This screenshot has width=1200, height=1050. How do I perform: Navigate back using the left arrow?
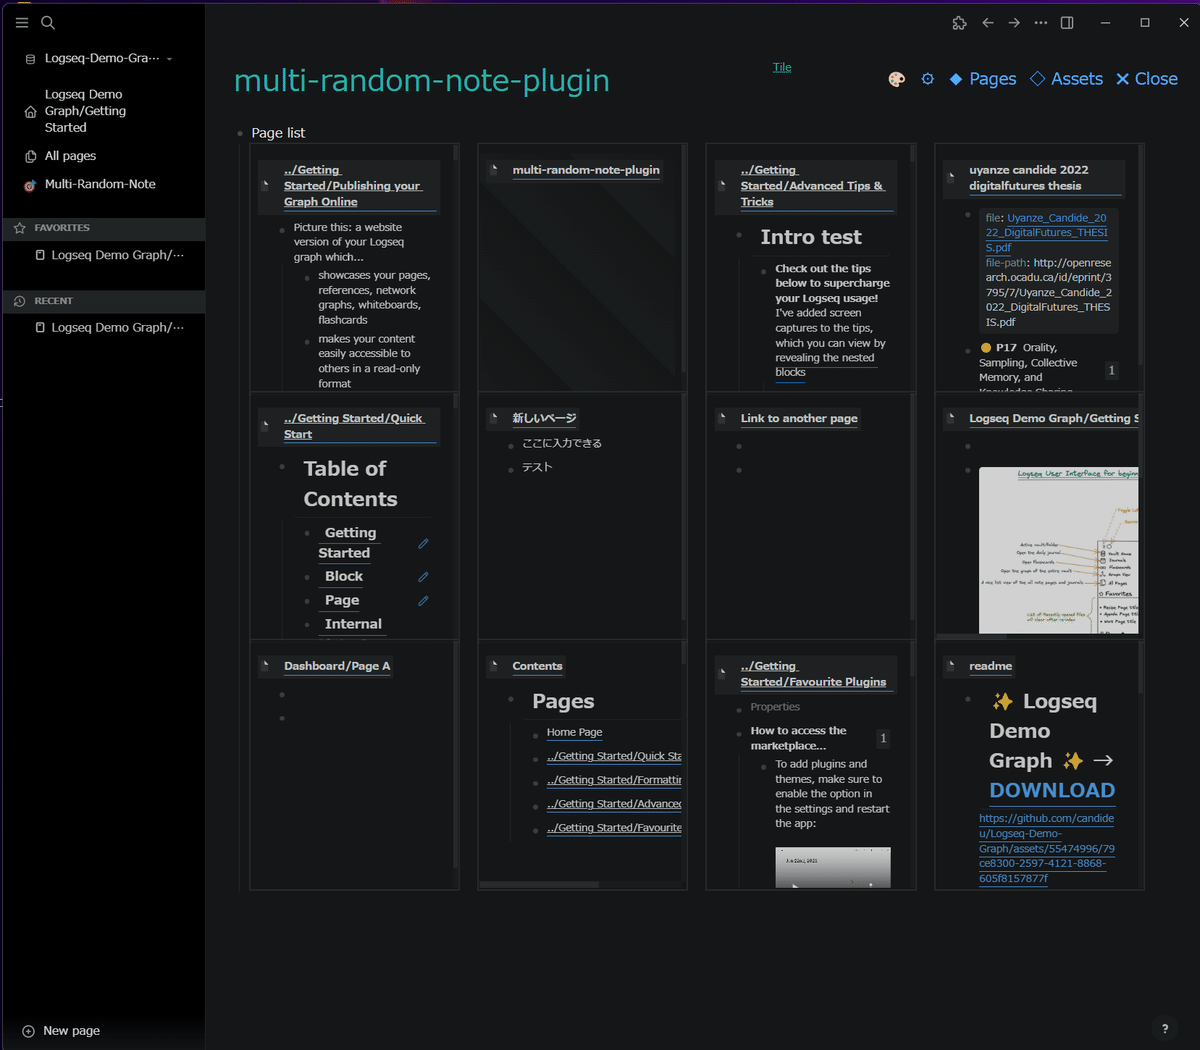click(x=988, y=22)
